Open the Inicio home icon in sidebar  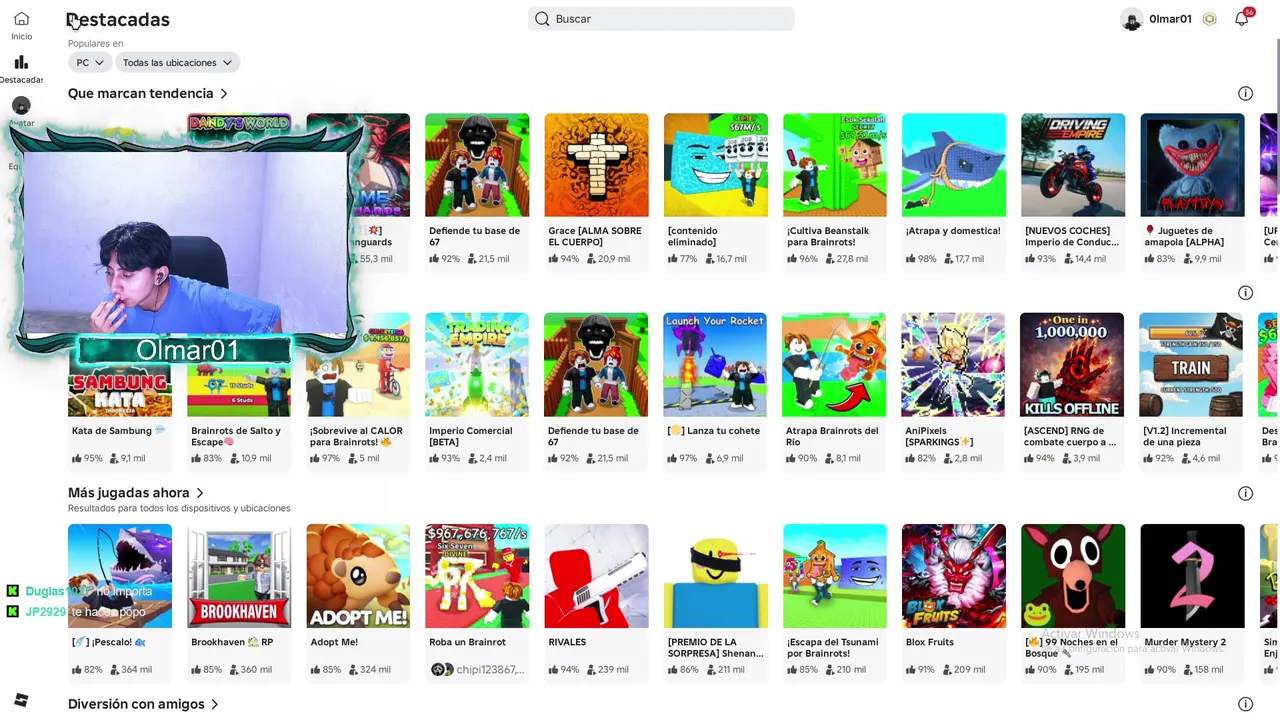[x=21, y=19]
